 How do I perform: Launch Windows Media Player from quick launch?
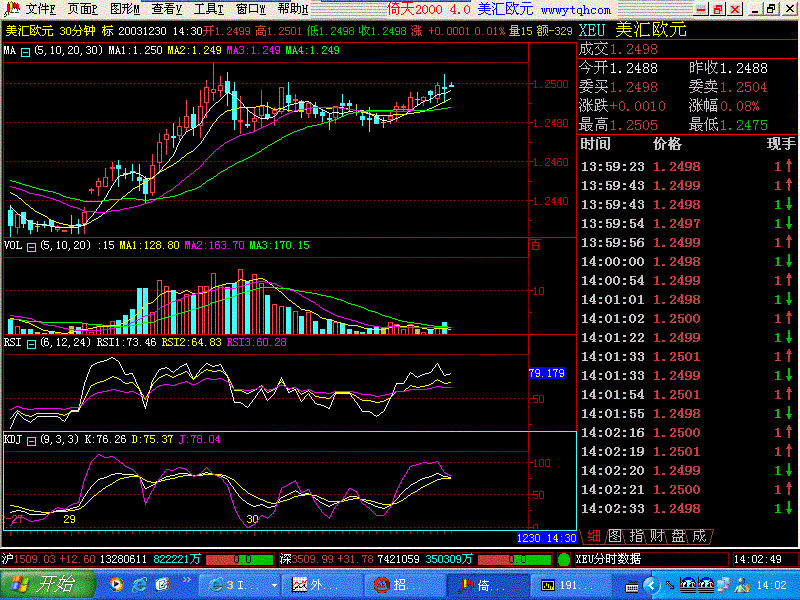(116, 585)
